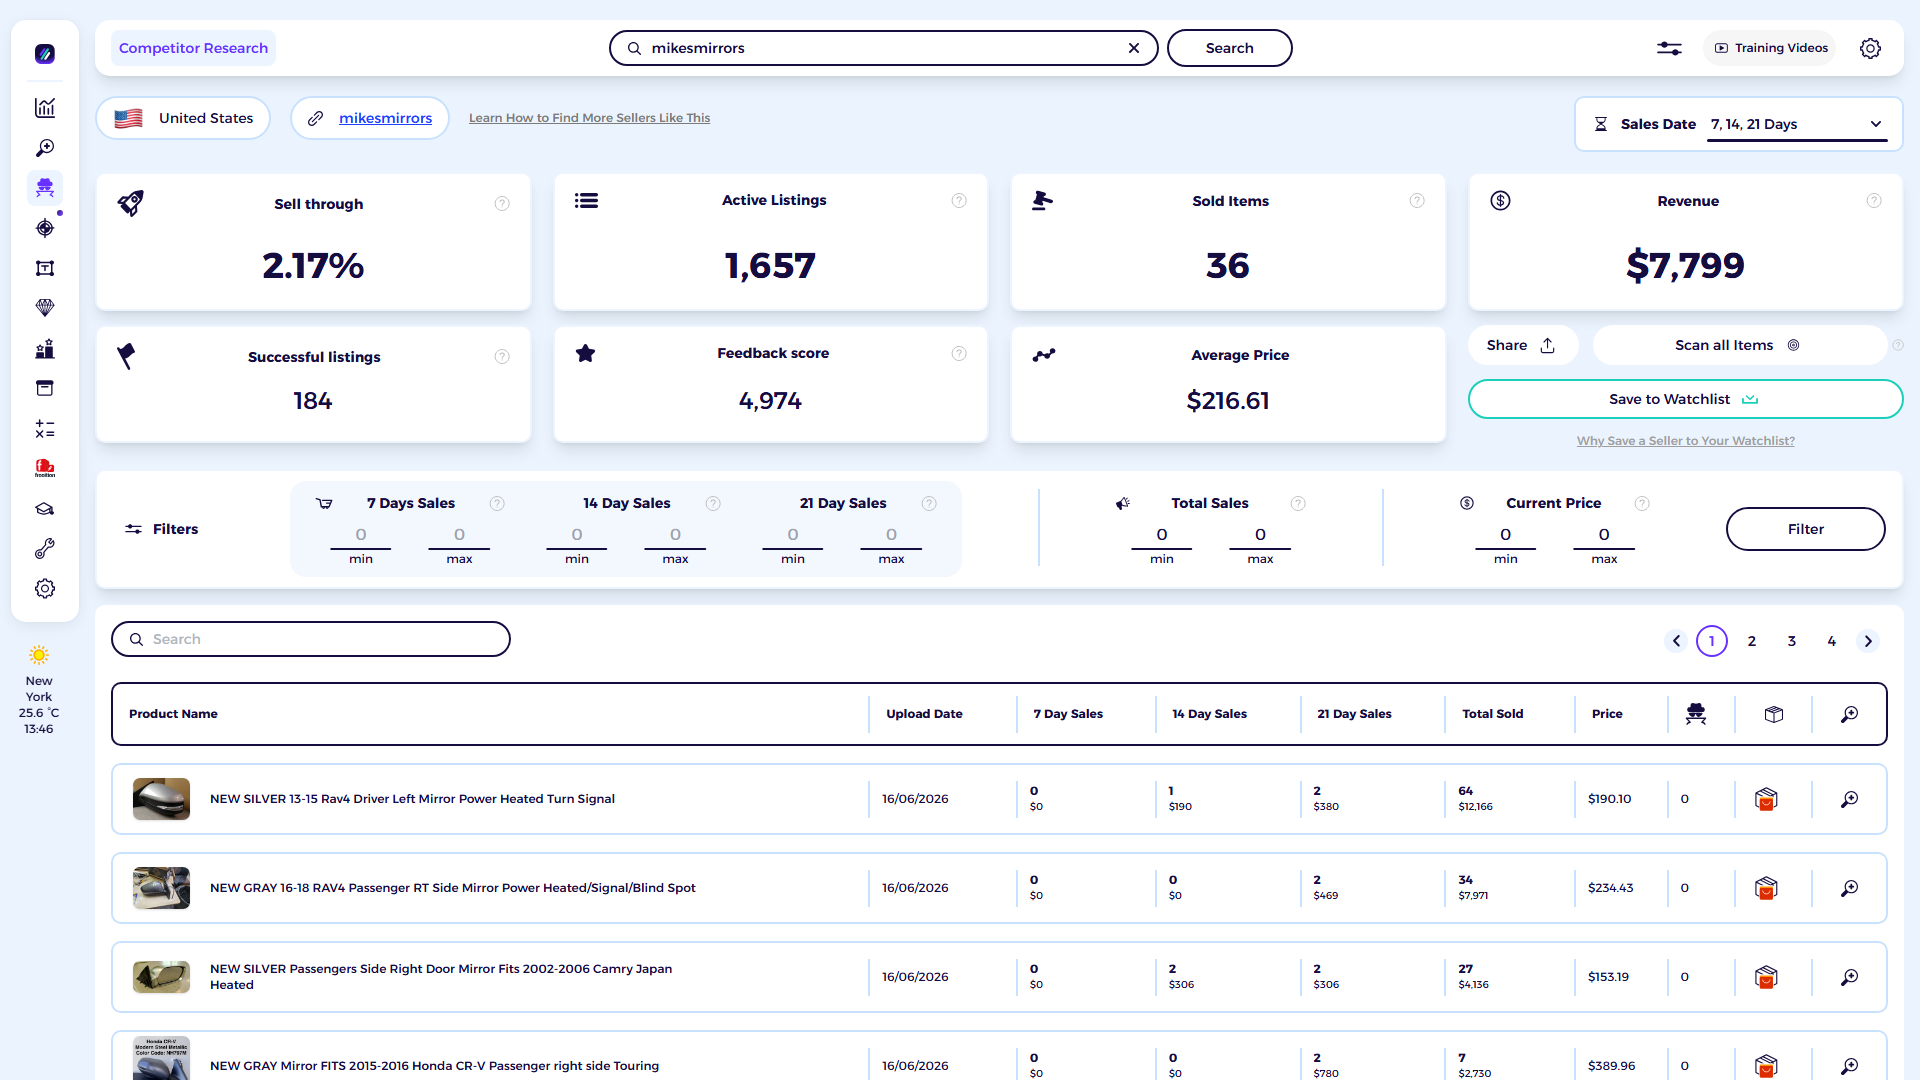Open the calculator sidebar icon

(x=45, y=429)
